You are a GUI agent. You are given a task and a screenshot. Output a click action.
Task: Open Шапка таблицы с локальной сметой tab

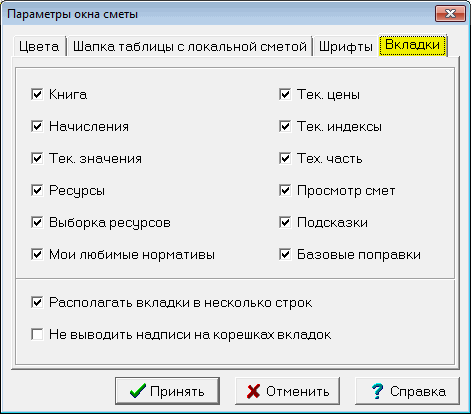(x=190, y=46)
